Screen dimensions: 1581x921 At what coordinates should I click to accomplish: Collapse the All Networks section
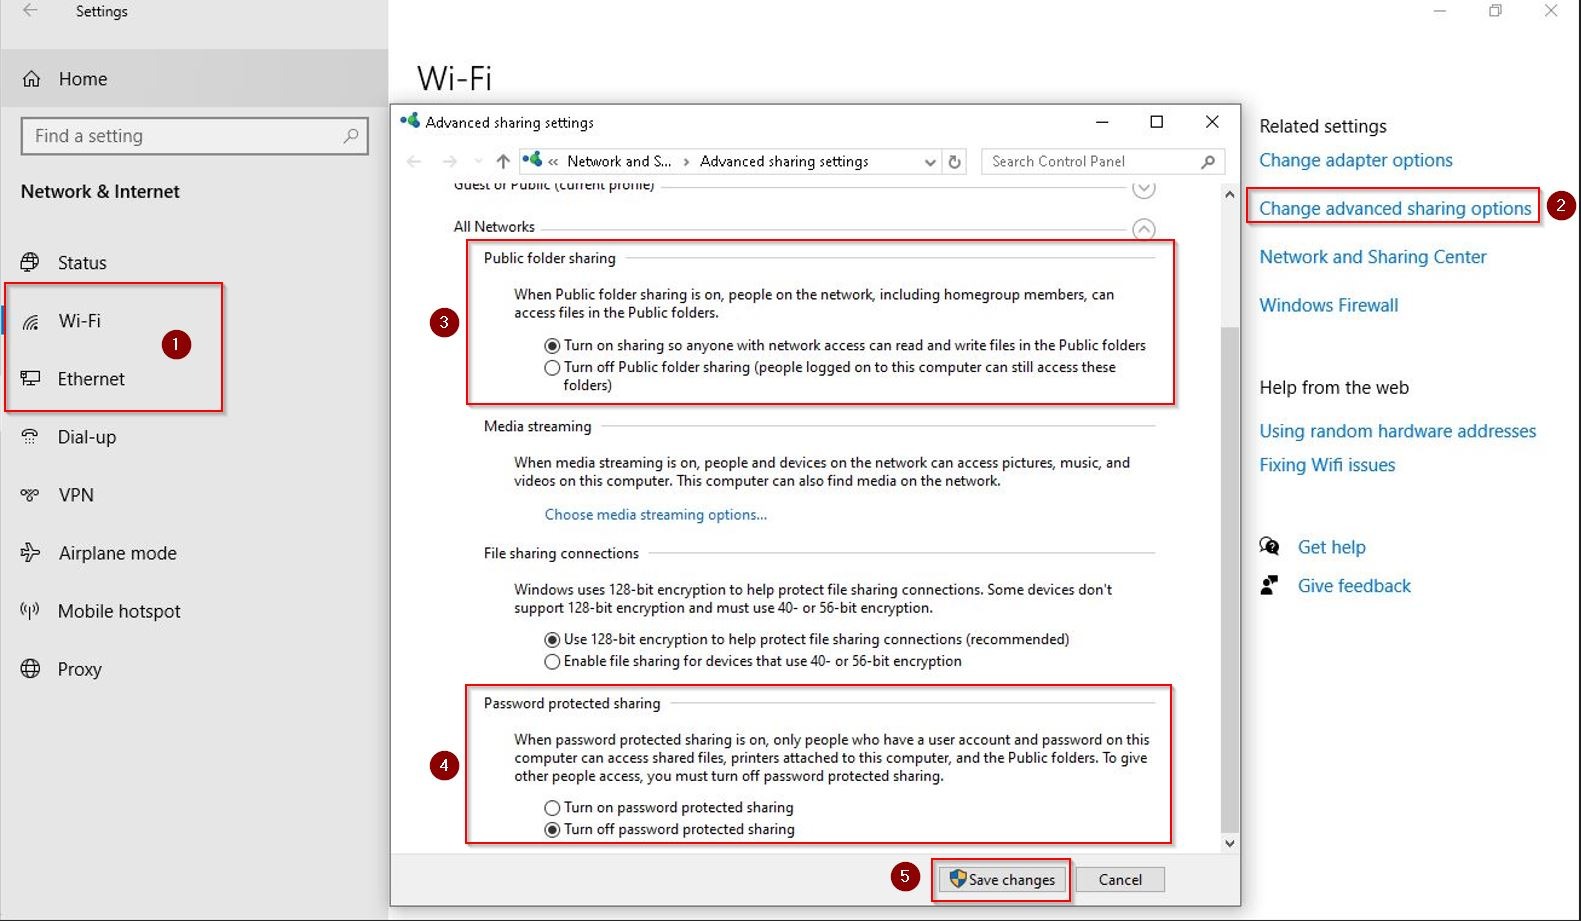click(1144, 229)
